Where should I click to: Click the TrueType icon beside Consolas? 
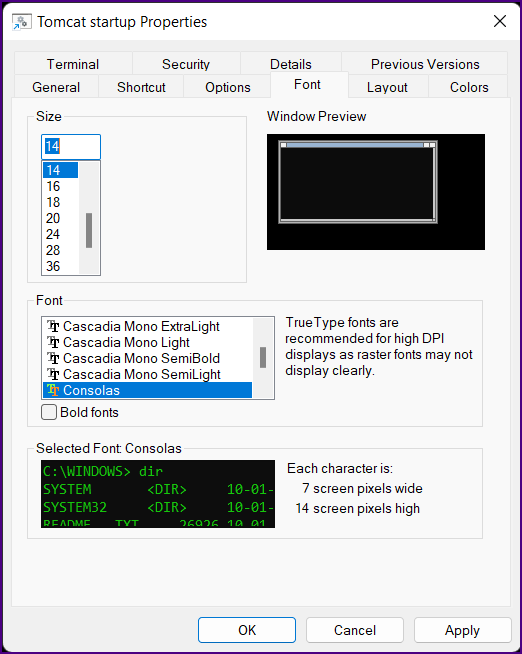point(53,390)
